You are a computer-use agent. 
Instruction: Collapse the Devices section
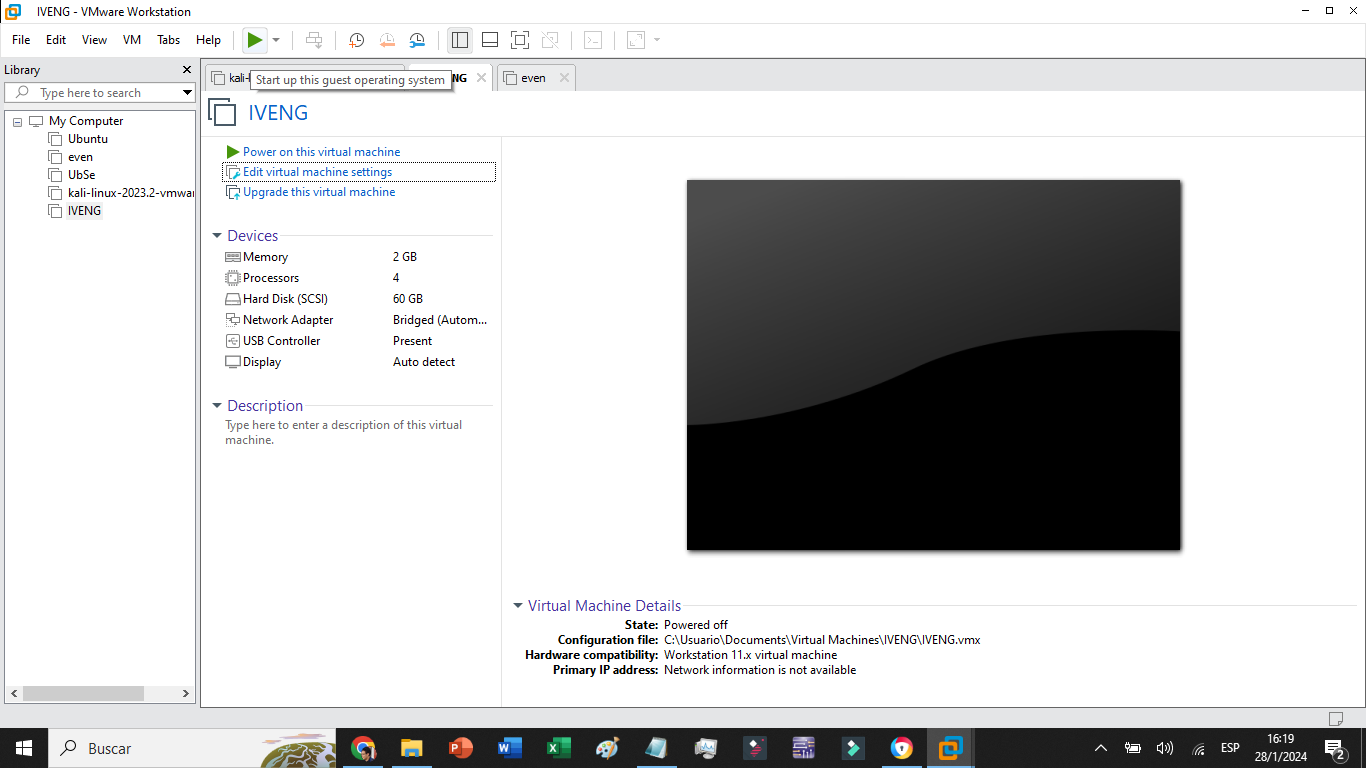[216, 236]
